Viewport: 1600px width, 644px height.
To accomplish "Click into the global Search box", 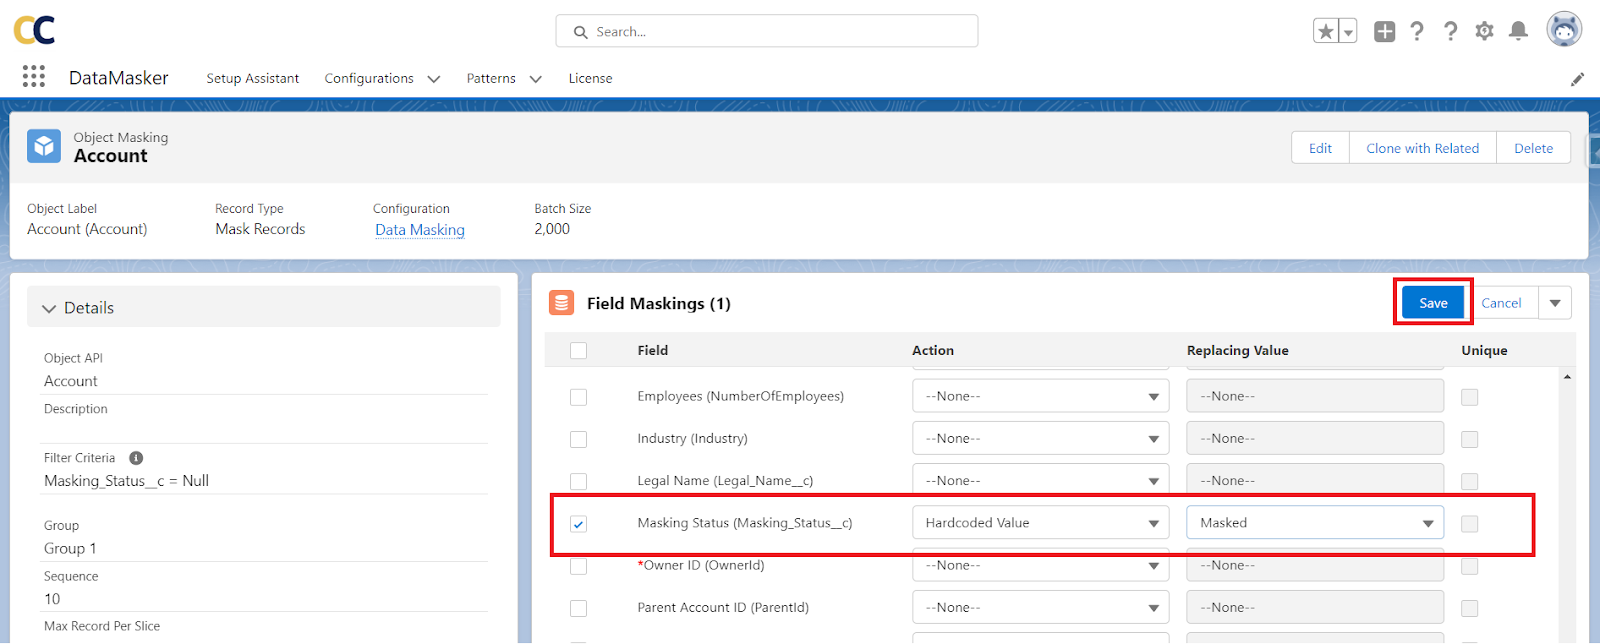I will pos(767,32).
